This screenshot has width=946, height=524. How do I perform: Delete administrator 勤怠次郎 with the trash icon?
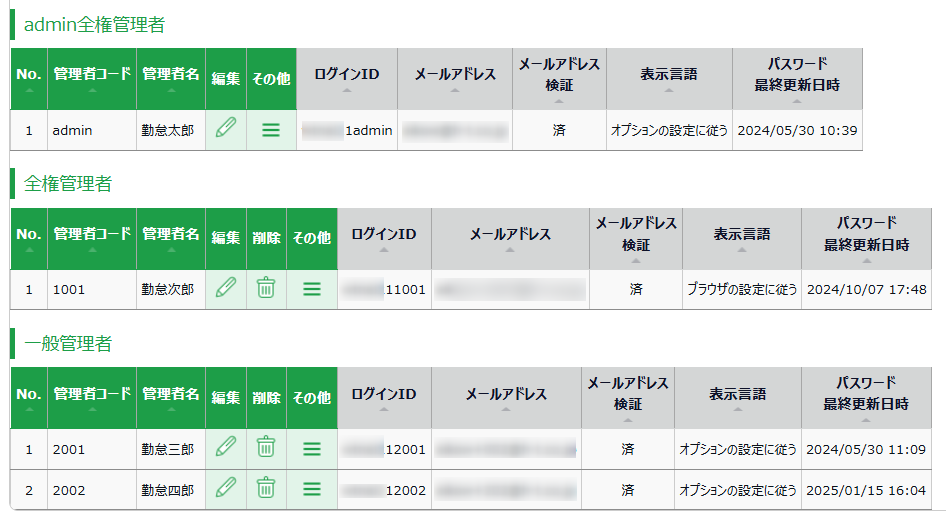pyautogui.click(x=266, y=288)
